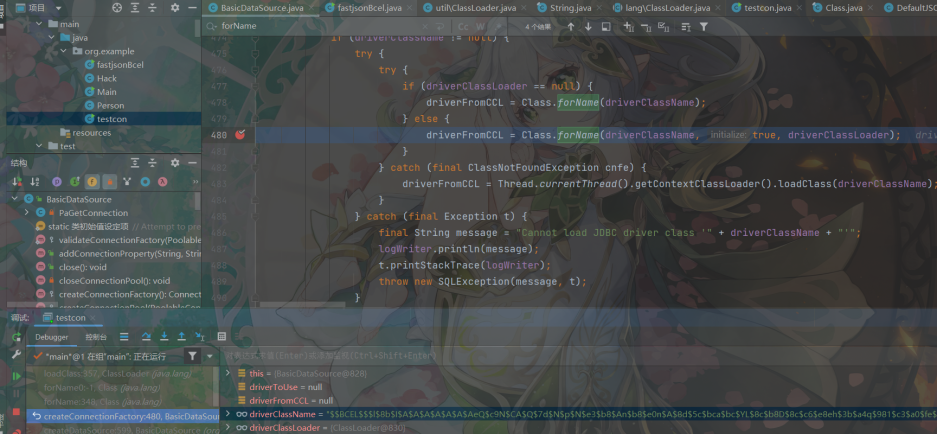This screenshot has height=434, width=937.
Task: Expand PaGetConnection node in Structure
Action: point(27,213)
